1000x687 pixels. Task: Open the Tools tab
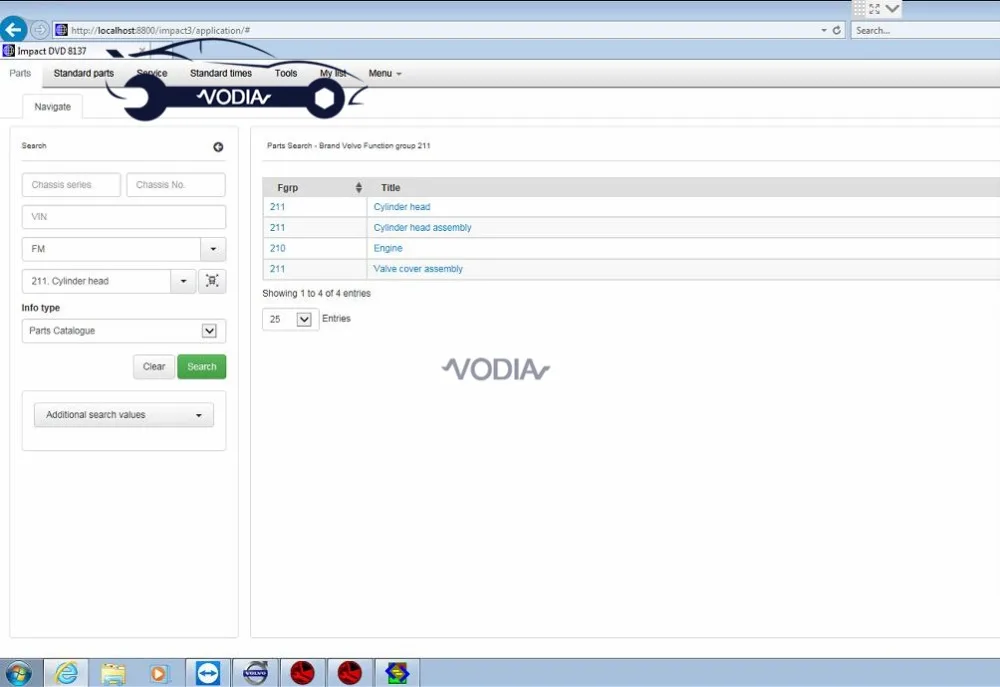[x=286, y=73]
